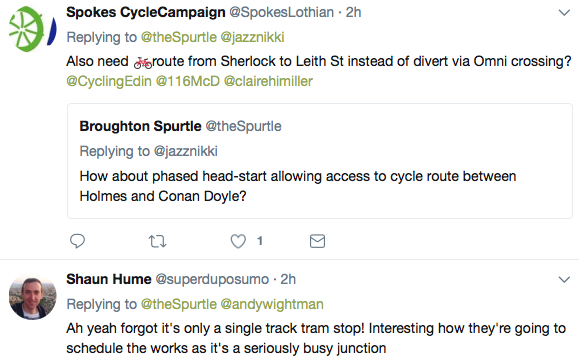
Task: Reply to Spokes CycleCampaign tweet
Action: point(78,241)
